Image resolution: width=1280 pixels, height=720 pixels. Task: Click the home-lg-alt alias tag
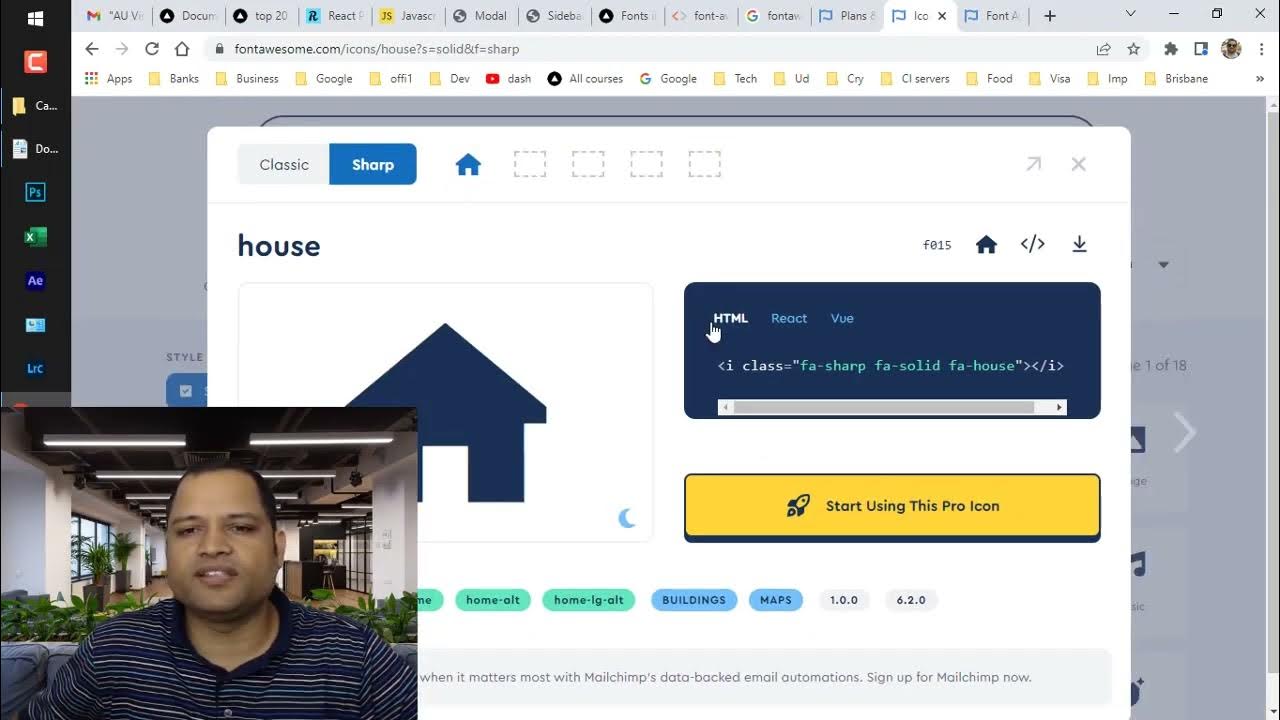coord(588,600)
